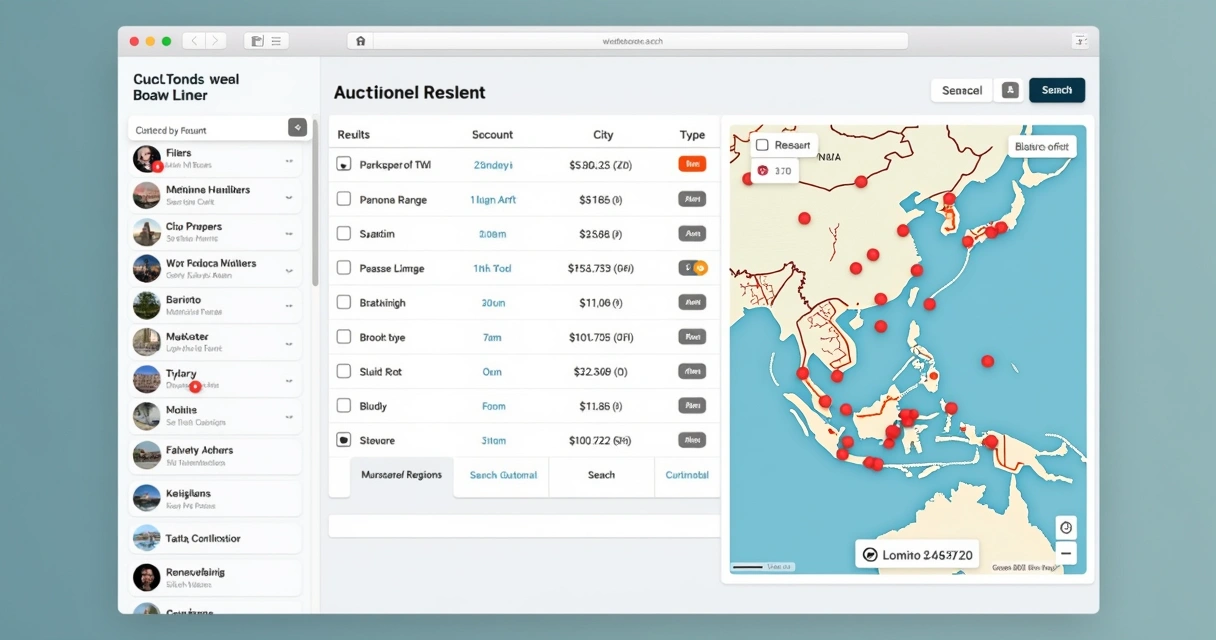
Task: Click the dark Search button
Action: pyautogui.click(x=1057, y=90)
